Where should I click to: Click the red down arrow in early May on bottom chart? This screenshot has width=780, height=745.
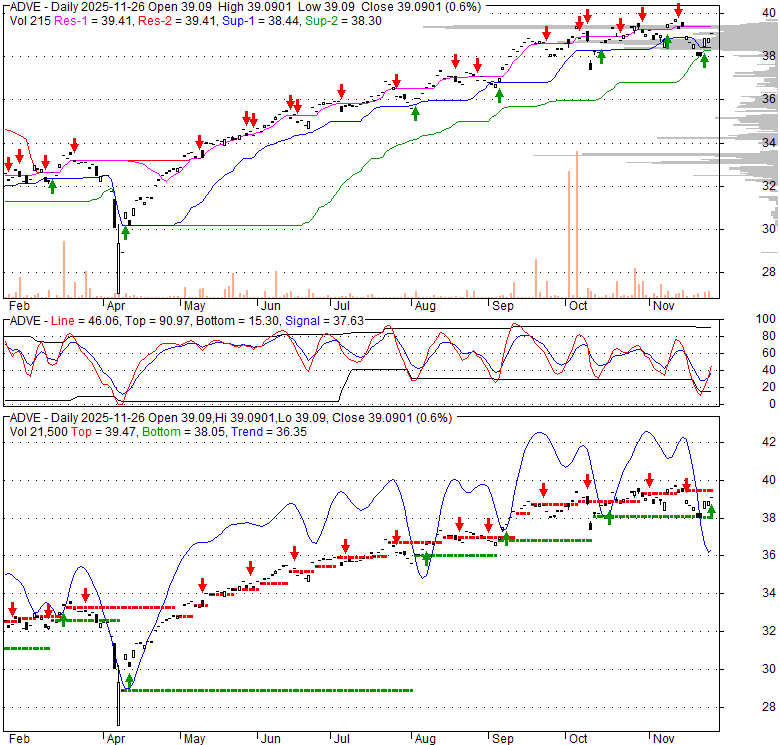201,586
